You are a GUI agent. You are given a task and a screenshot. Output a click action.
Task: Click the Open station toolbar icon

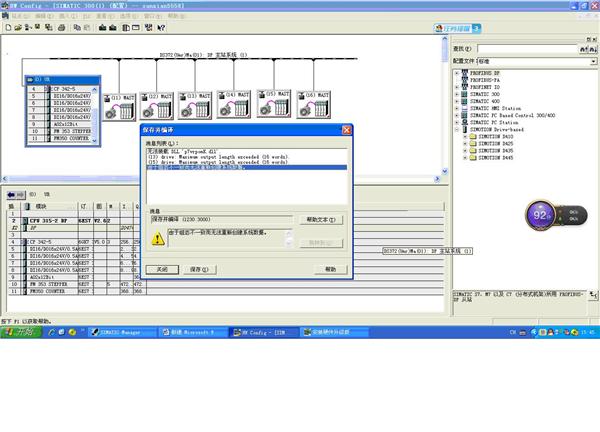click(x=18, y=28)
